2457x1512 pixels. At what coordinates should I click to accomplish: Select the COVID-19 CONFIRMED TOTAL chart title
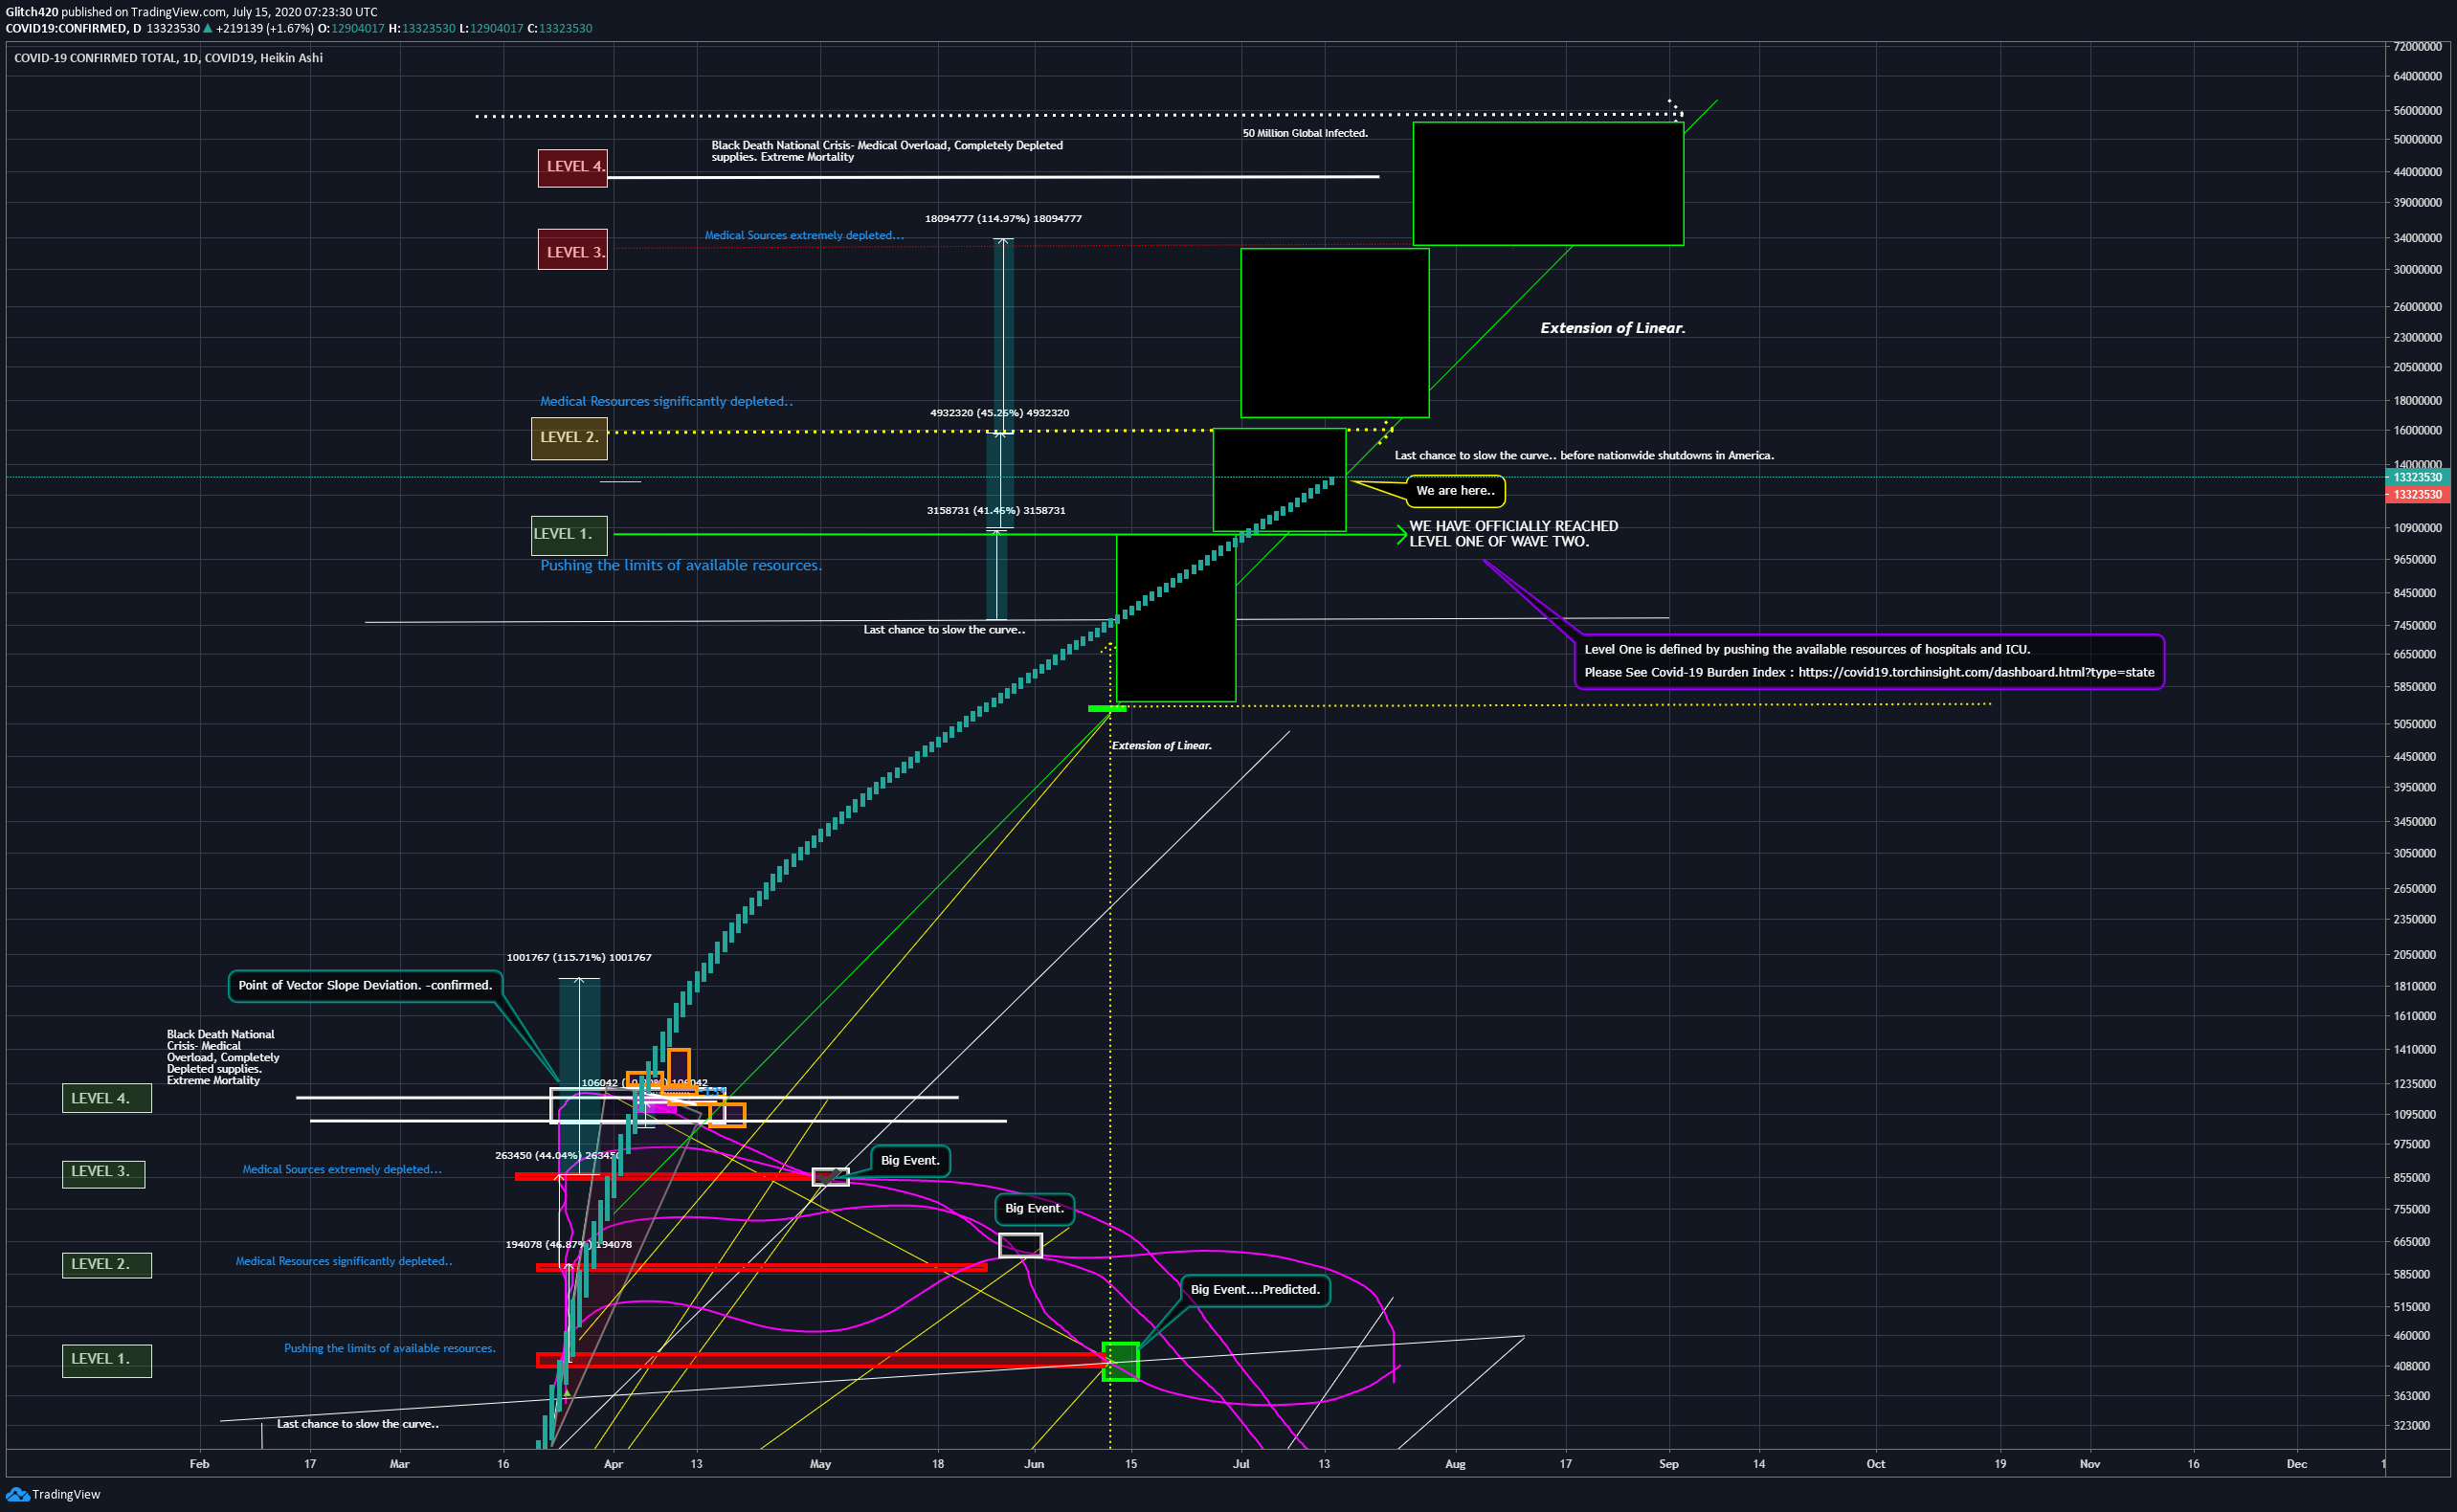[x=168, y=58]
